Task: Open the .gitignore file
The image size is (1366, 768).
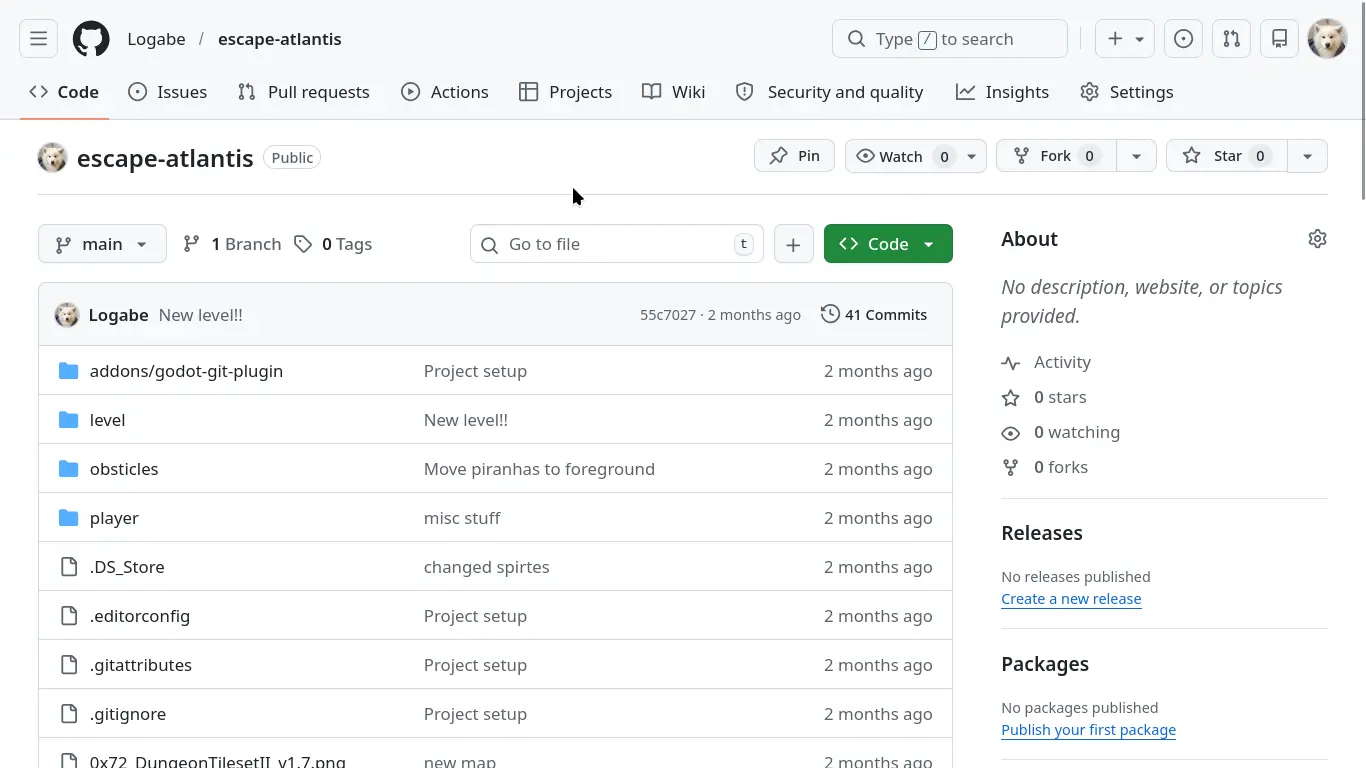Action: 128,714
